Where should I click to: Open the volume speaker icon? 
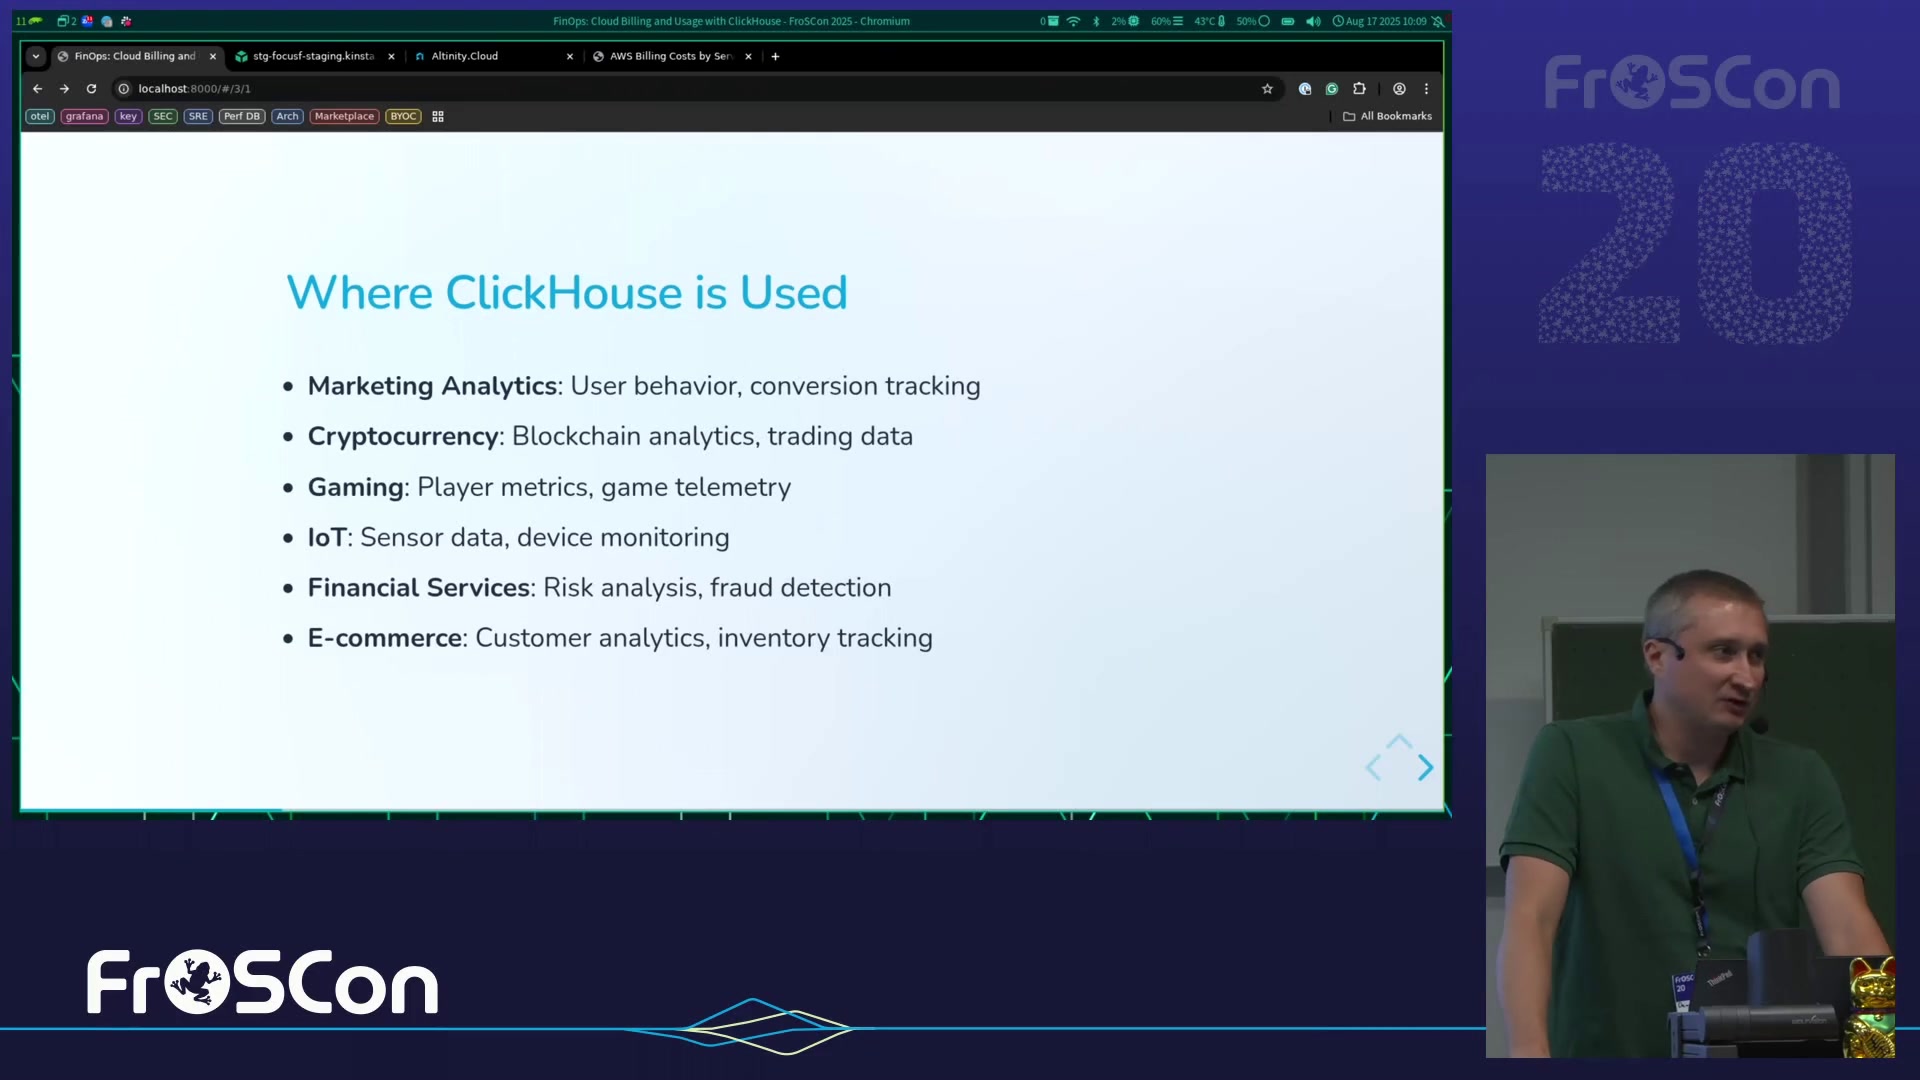pos(1313,21)
